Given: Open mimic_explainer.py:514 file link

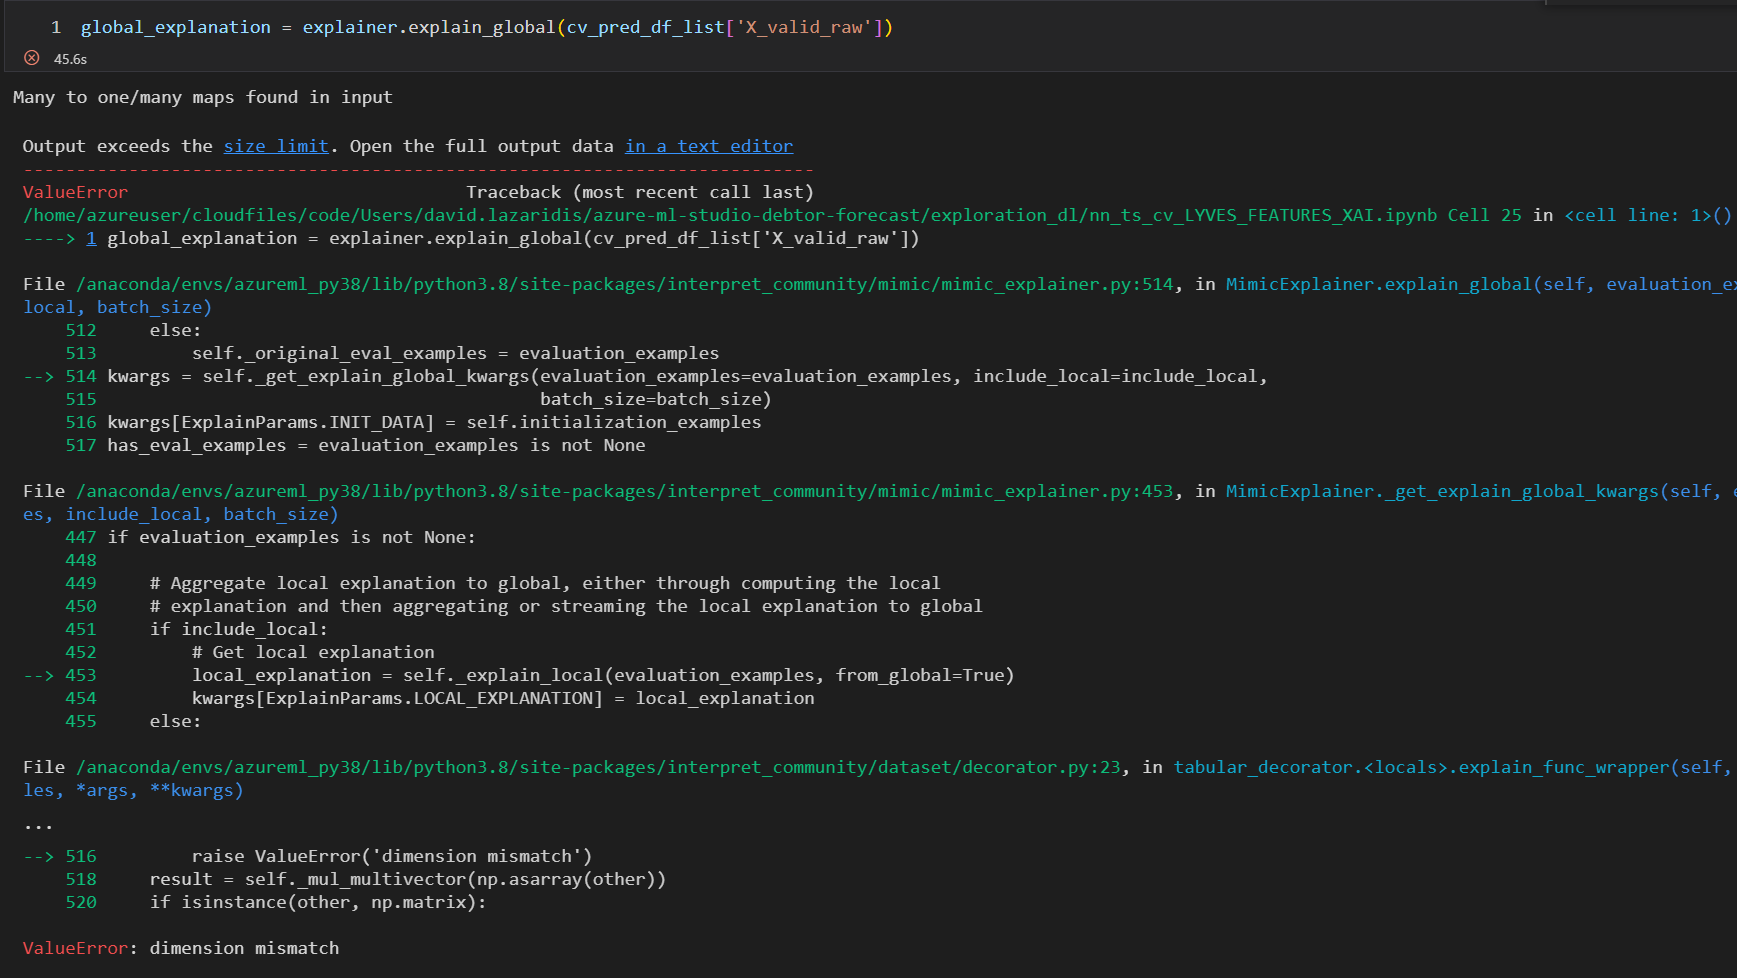Looking at the screenshot, I should 625,284.
